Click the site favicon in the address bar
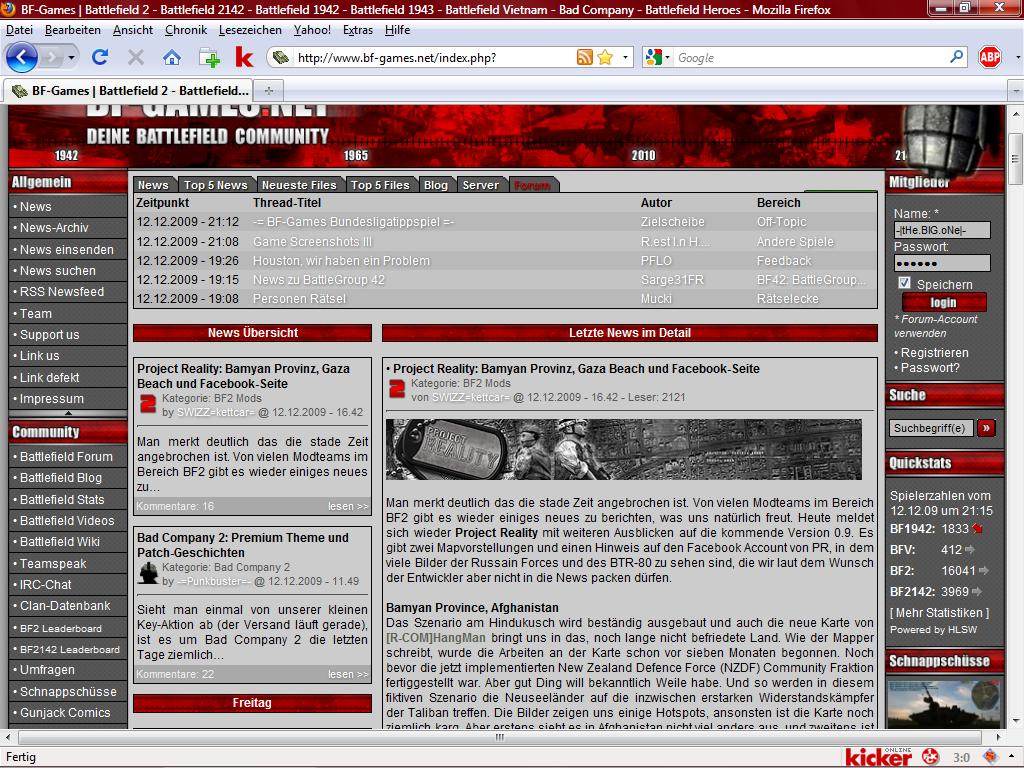 tap(281, 57)
